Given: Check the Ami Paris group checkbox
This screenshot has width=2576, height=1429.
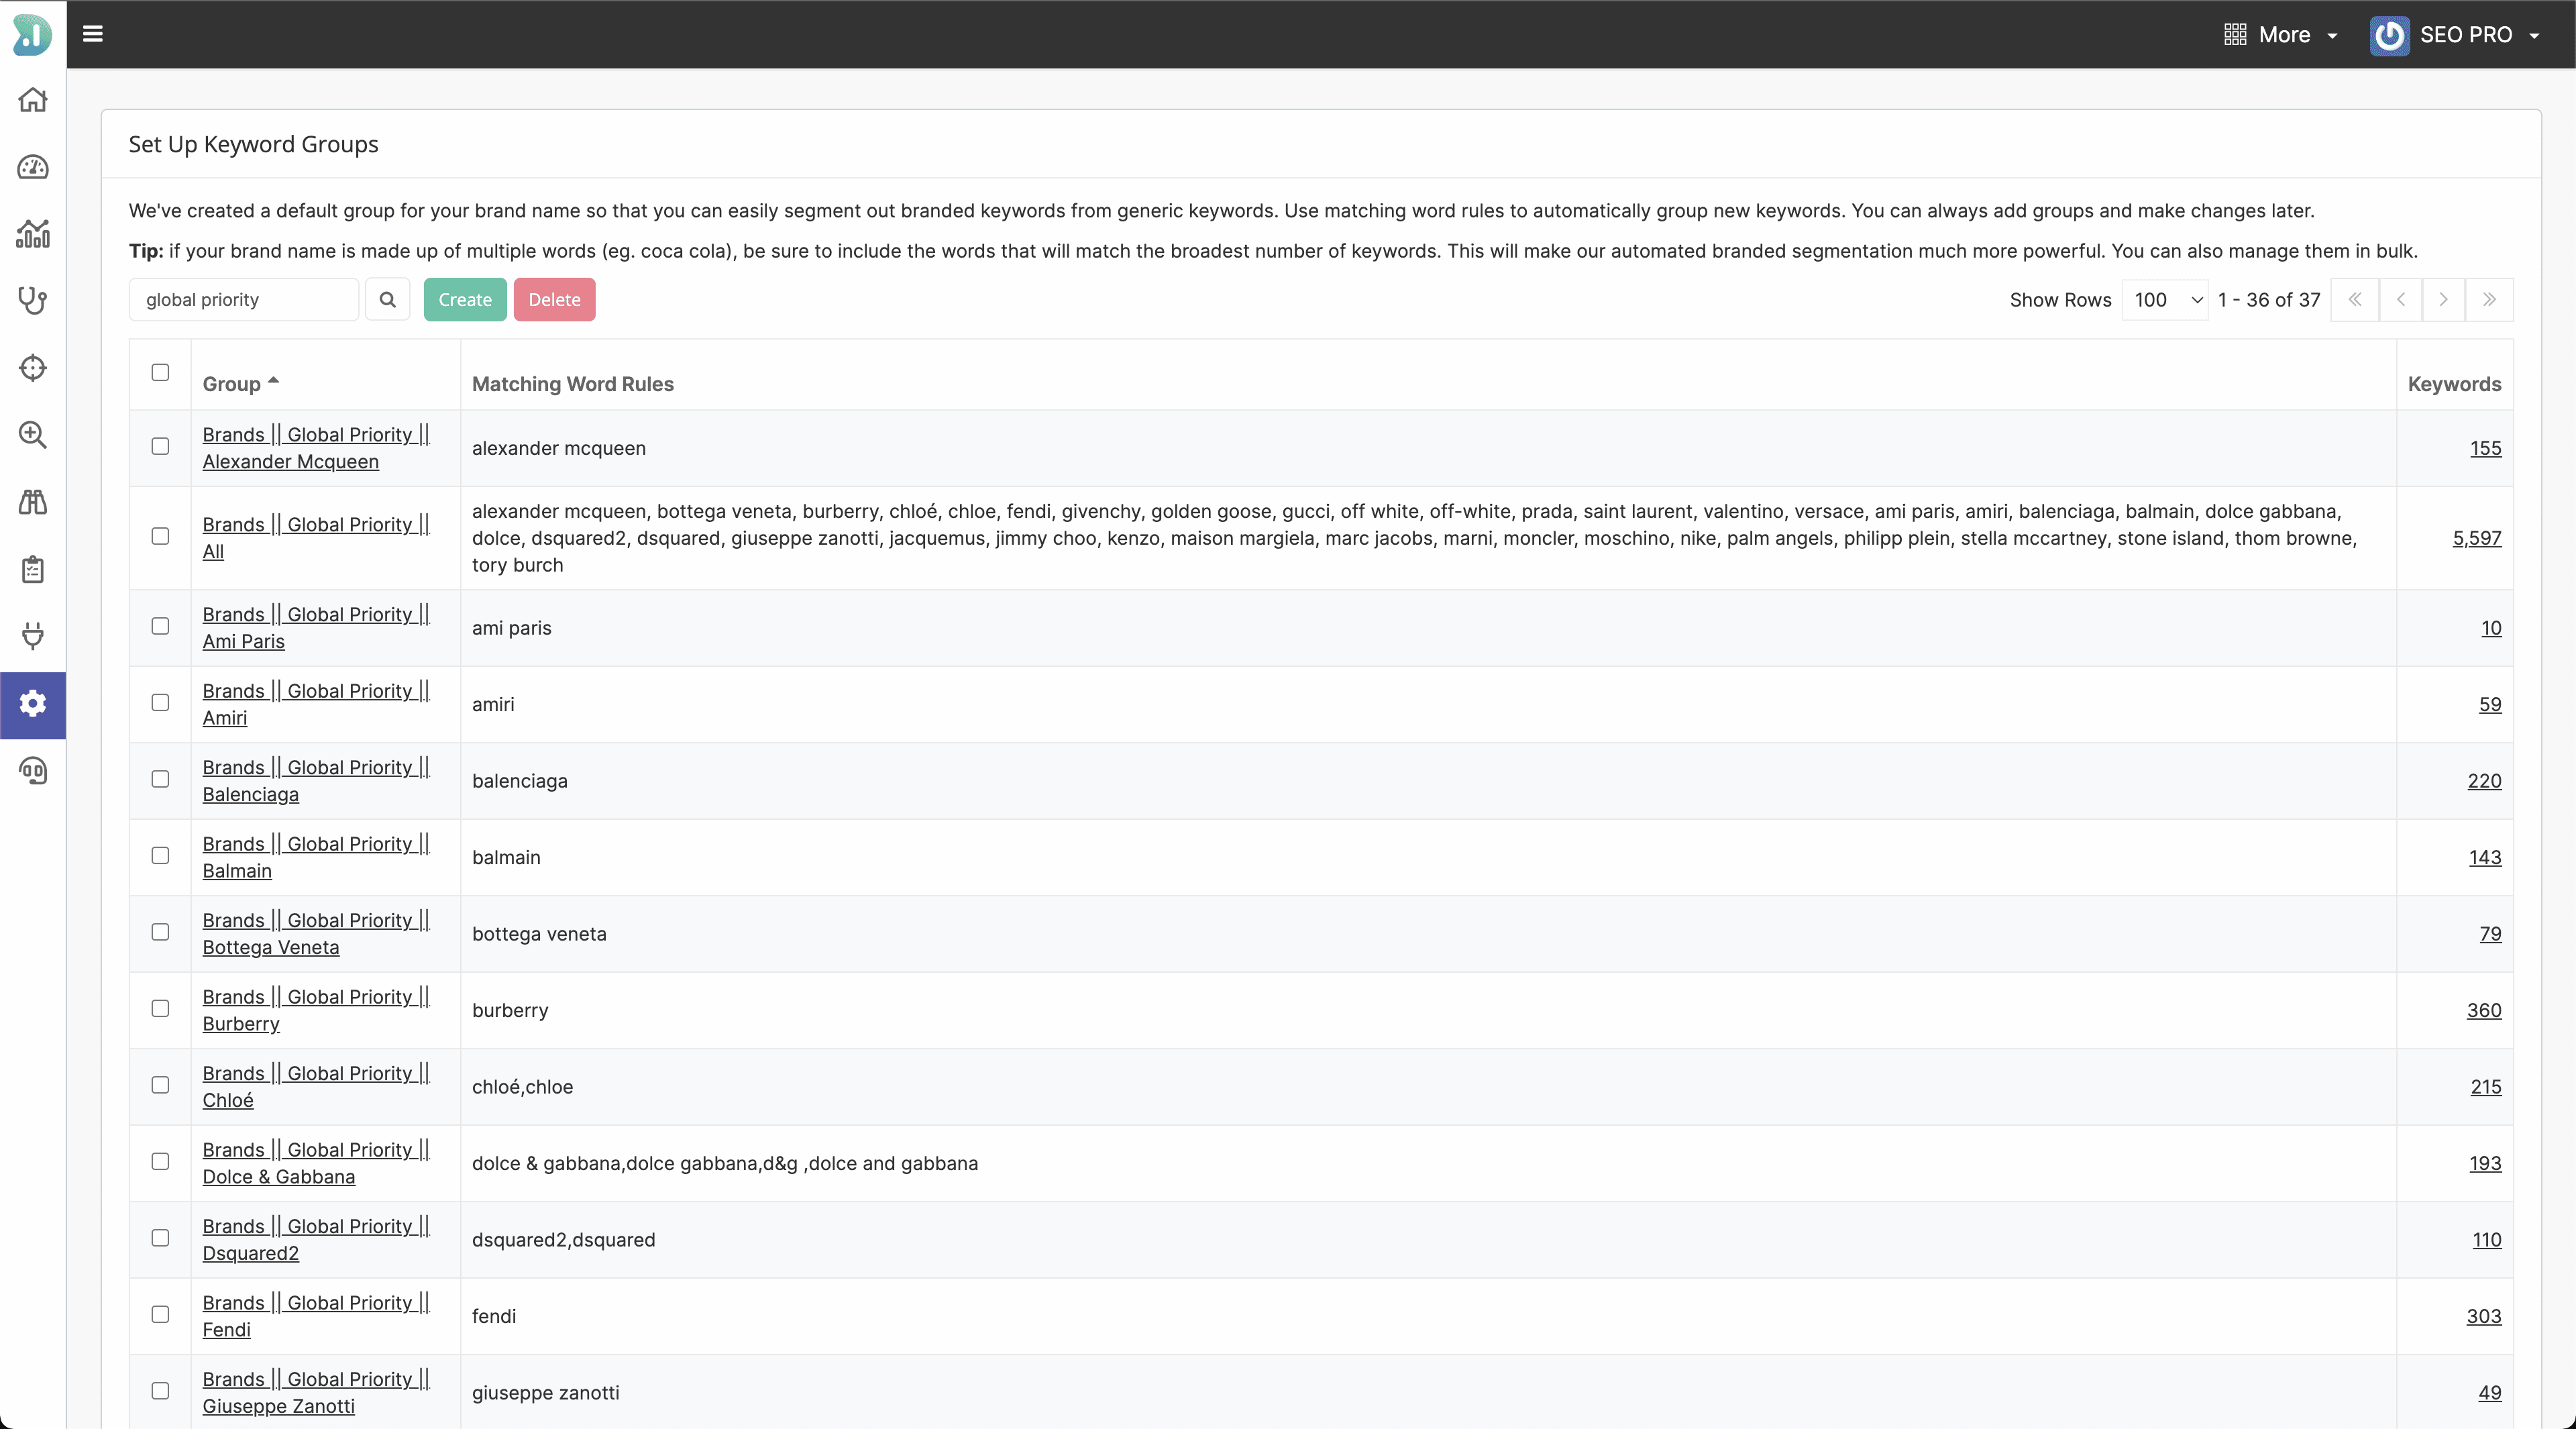Looking at the screenshot, I should click(x=160, y=626).
